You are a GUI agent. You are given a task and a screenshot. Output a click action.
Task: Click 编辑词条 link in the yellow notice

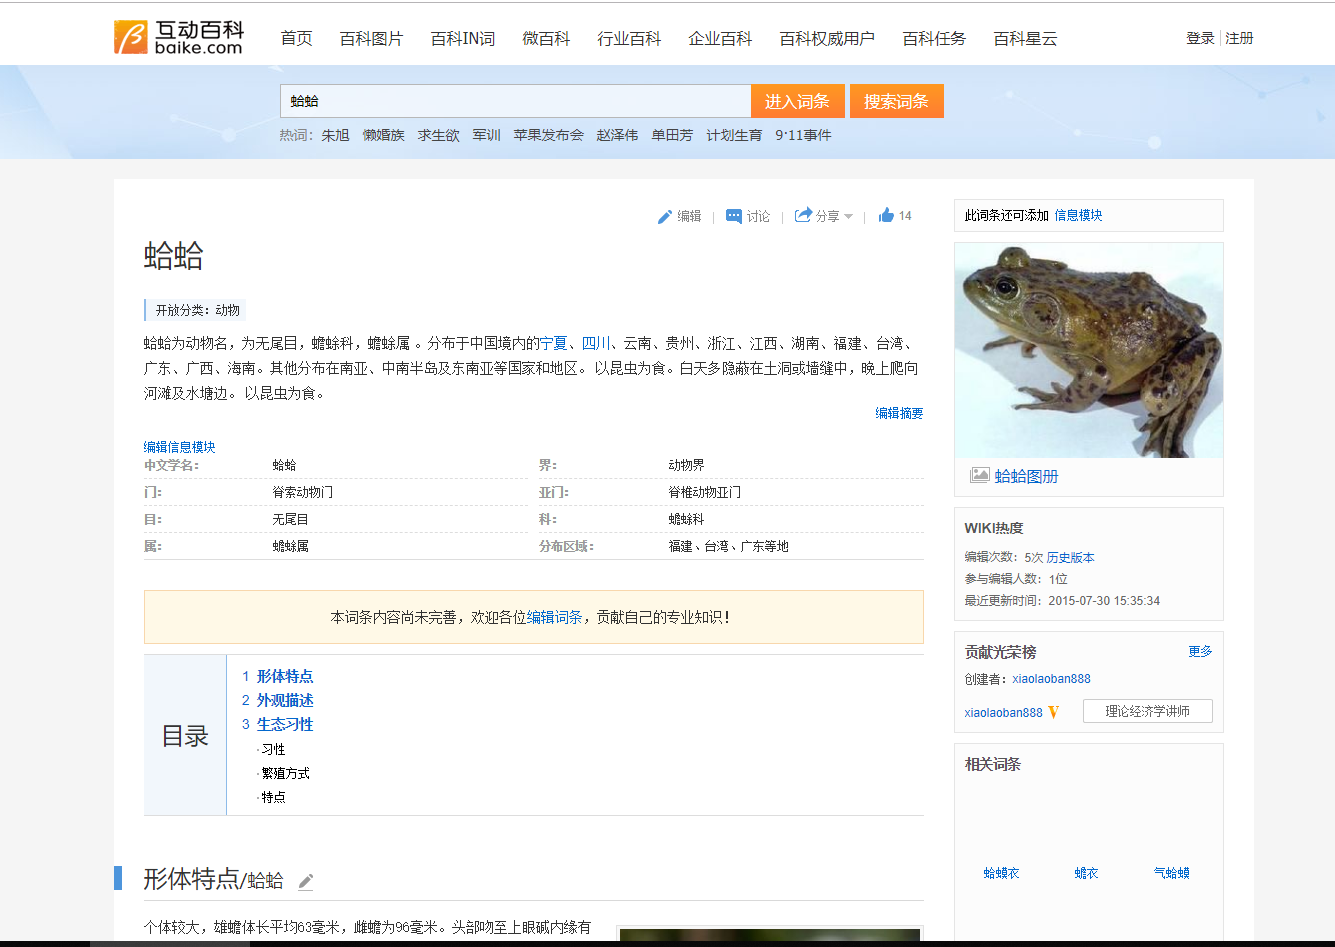[555, 617]
